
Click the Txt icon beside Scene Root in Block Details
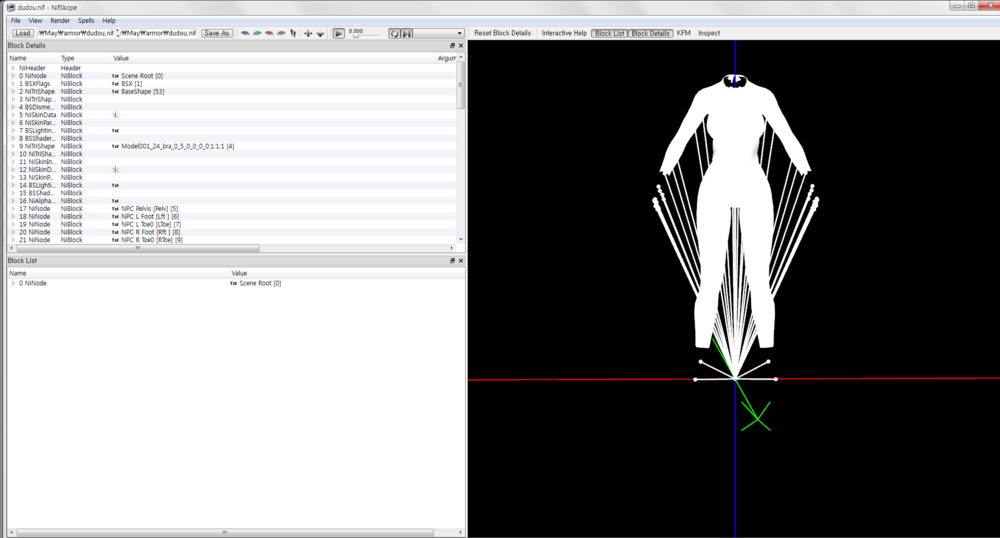pyautogui.click(x=115, y=76)
